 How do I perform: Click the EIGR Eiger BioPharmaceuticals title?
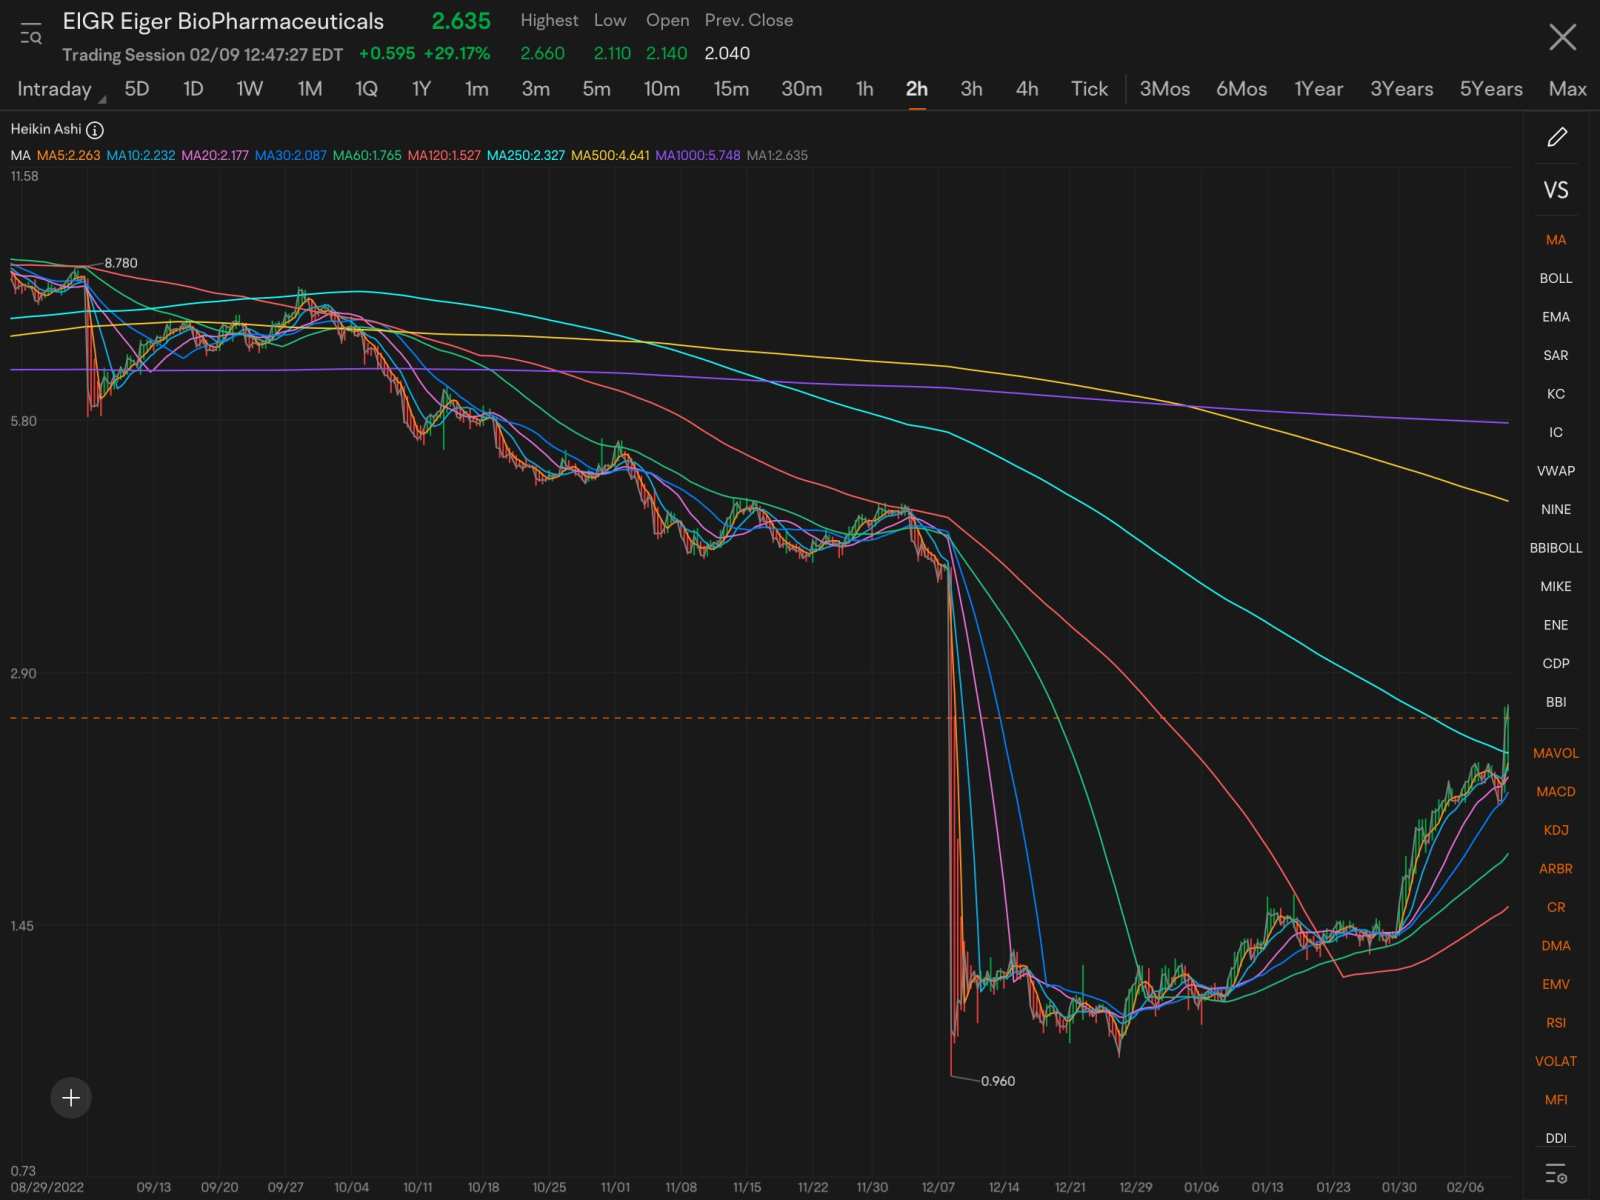(x=223, y=22)
